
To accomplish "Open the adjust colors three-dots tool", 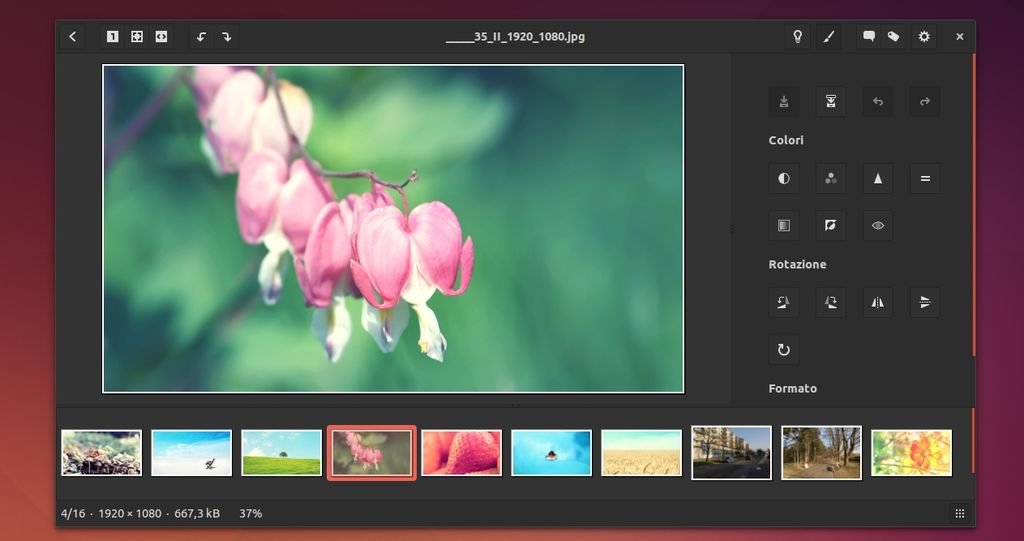I will pyautogui.click(x=831, y=178).
